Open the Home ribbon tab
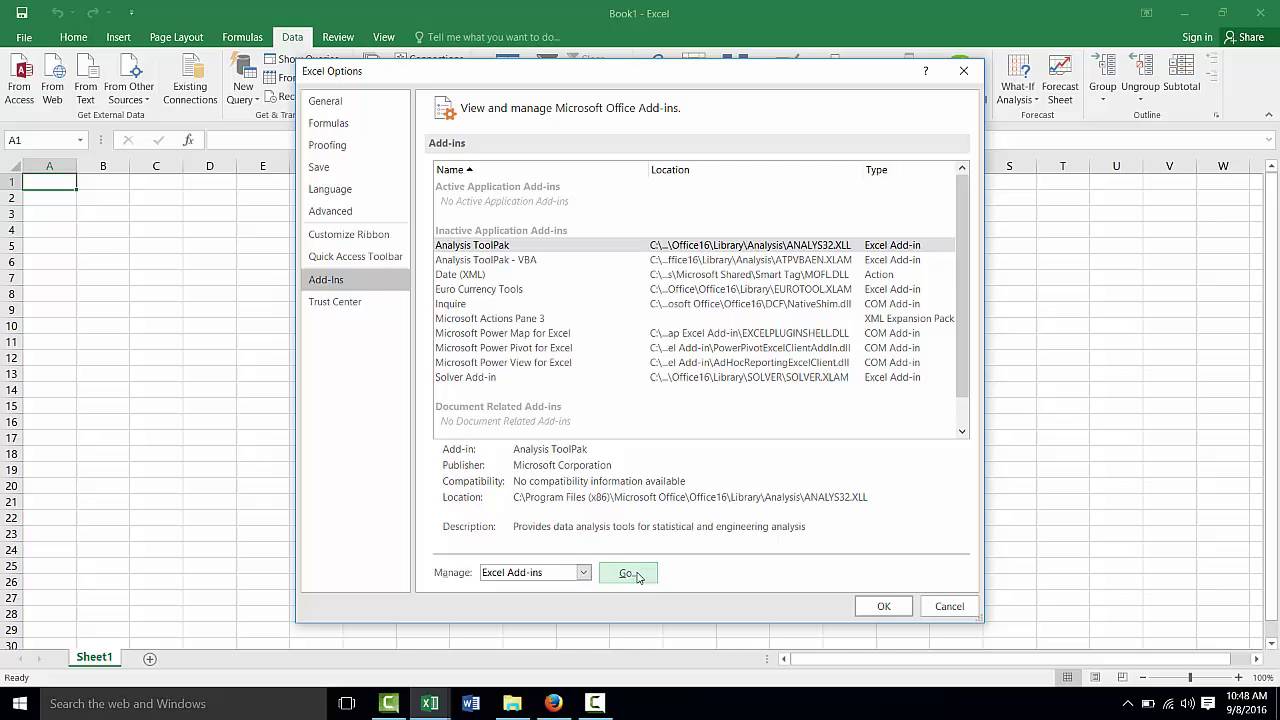This screenshot has height=720, width=1280. (x=73, y=37)
